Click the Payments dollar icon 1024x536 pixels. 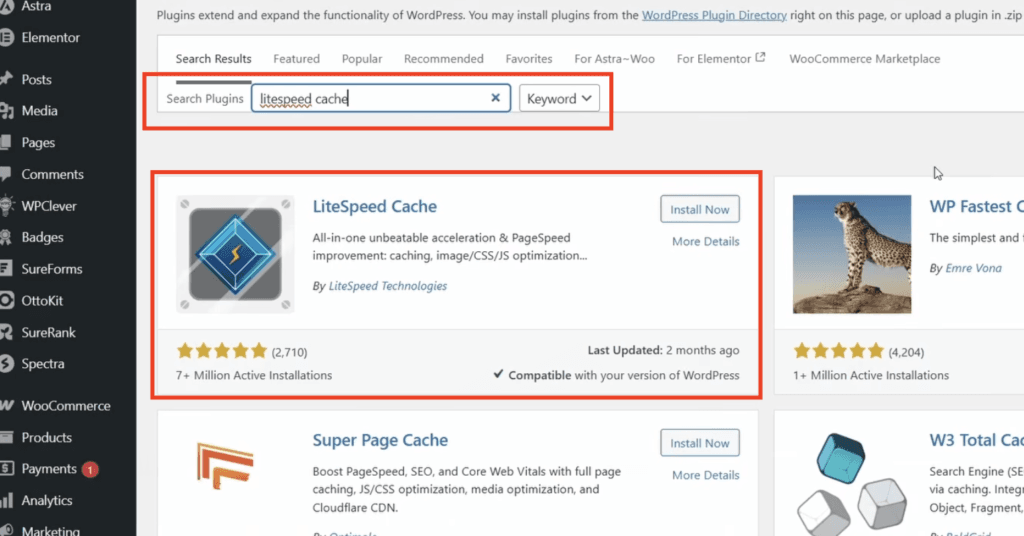click(x=6, y=469)
